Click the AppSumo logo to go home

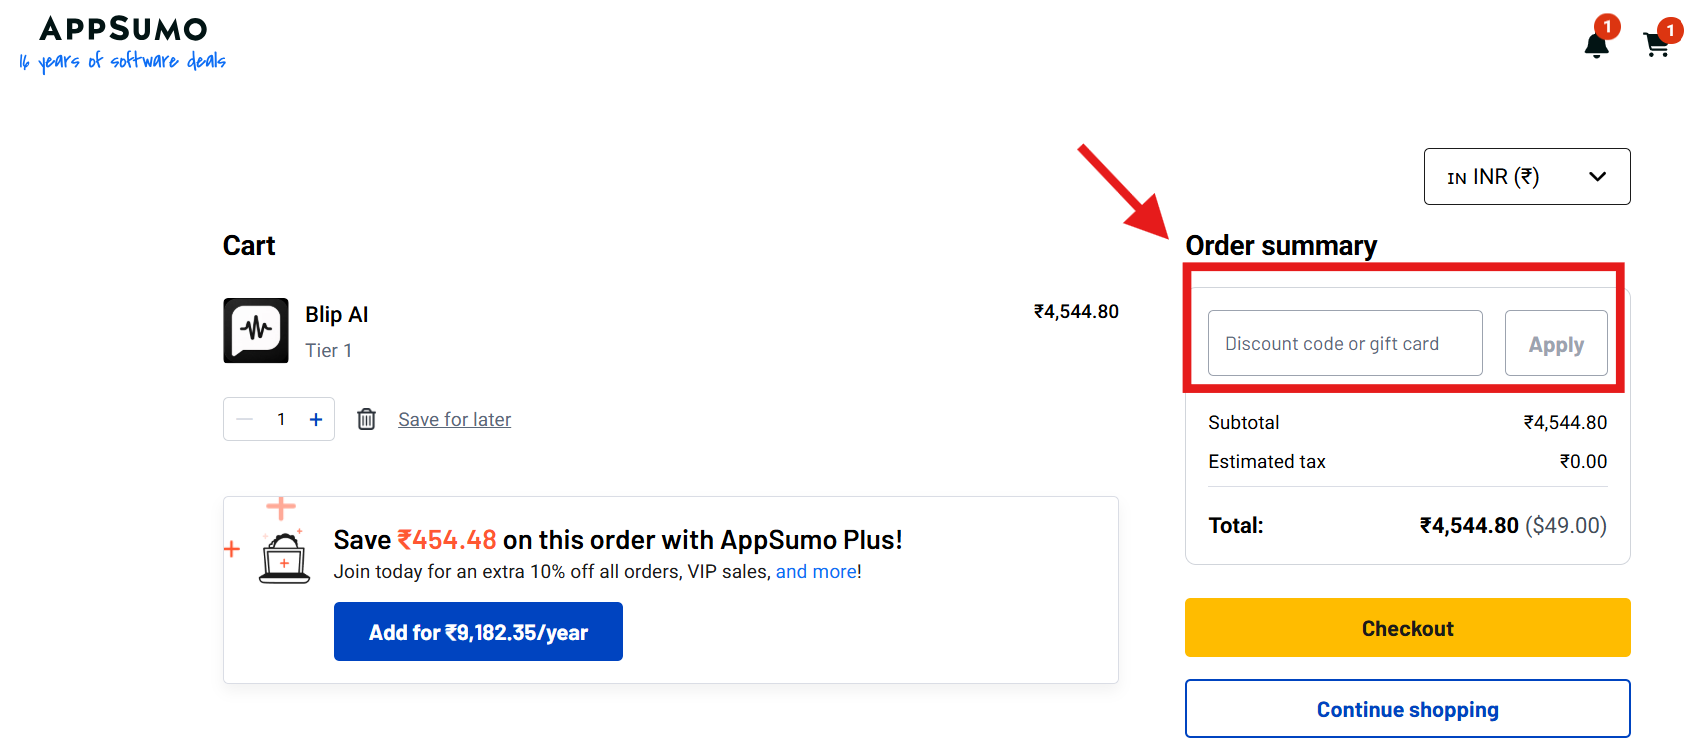tap(120, 30)
